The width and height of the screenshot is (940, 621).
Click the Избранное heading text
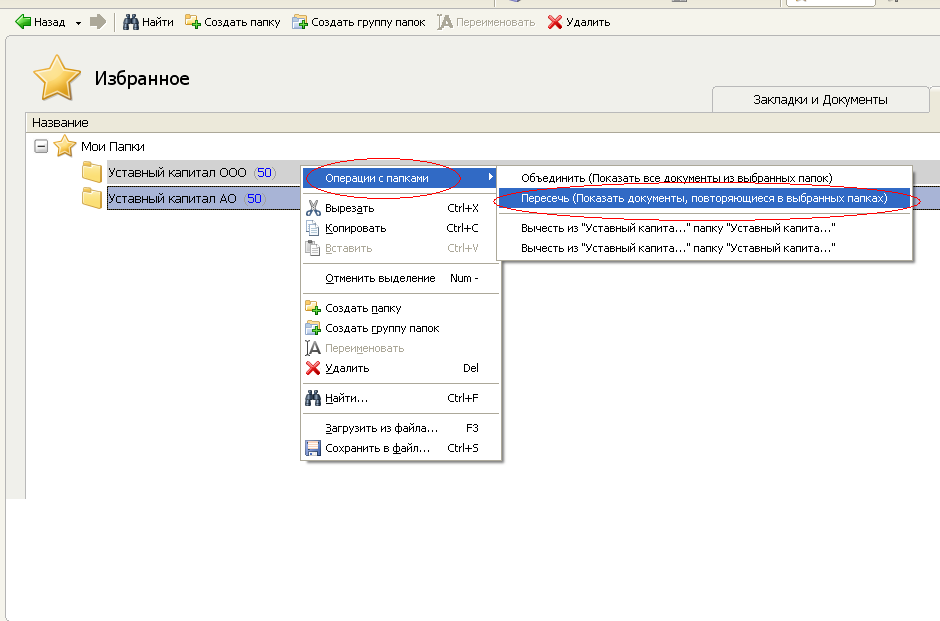(x=142, y=79)
